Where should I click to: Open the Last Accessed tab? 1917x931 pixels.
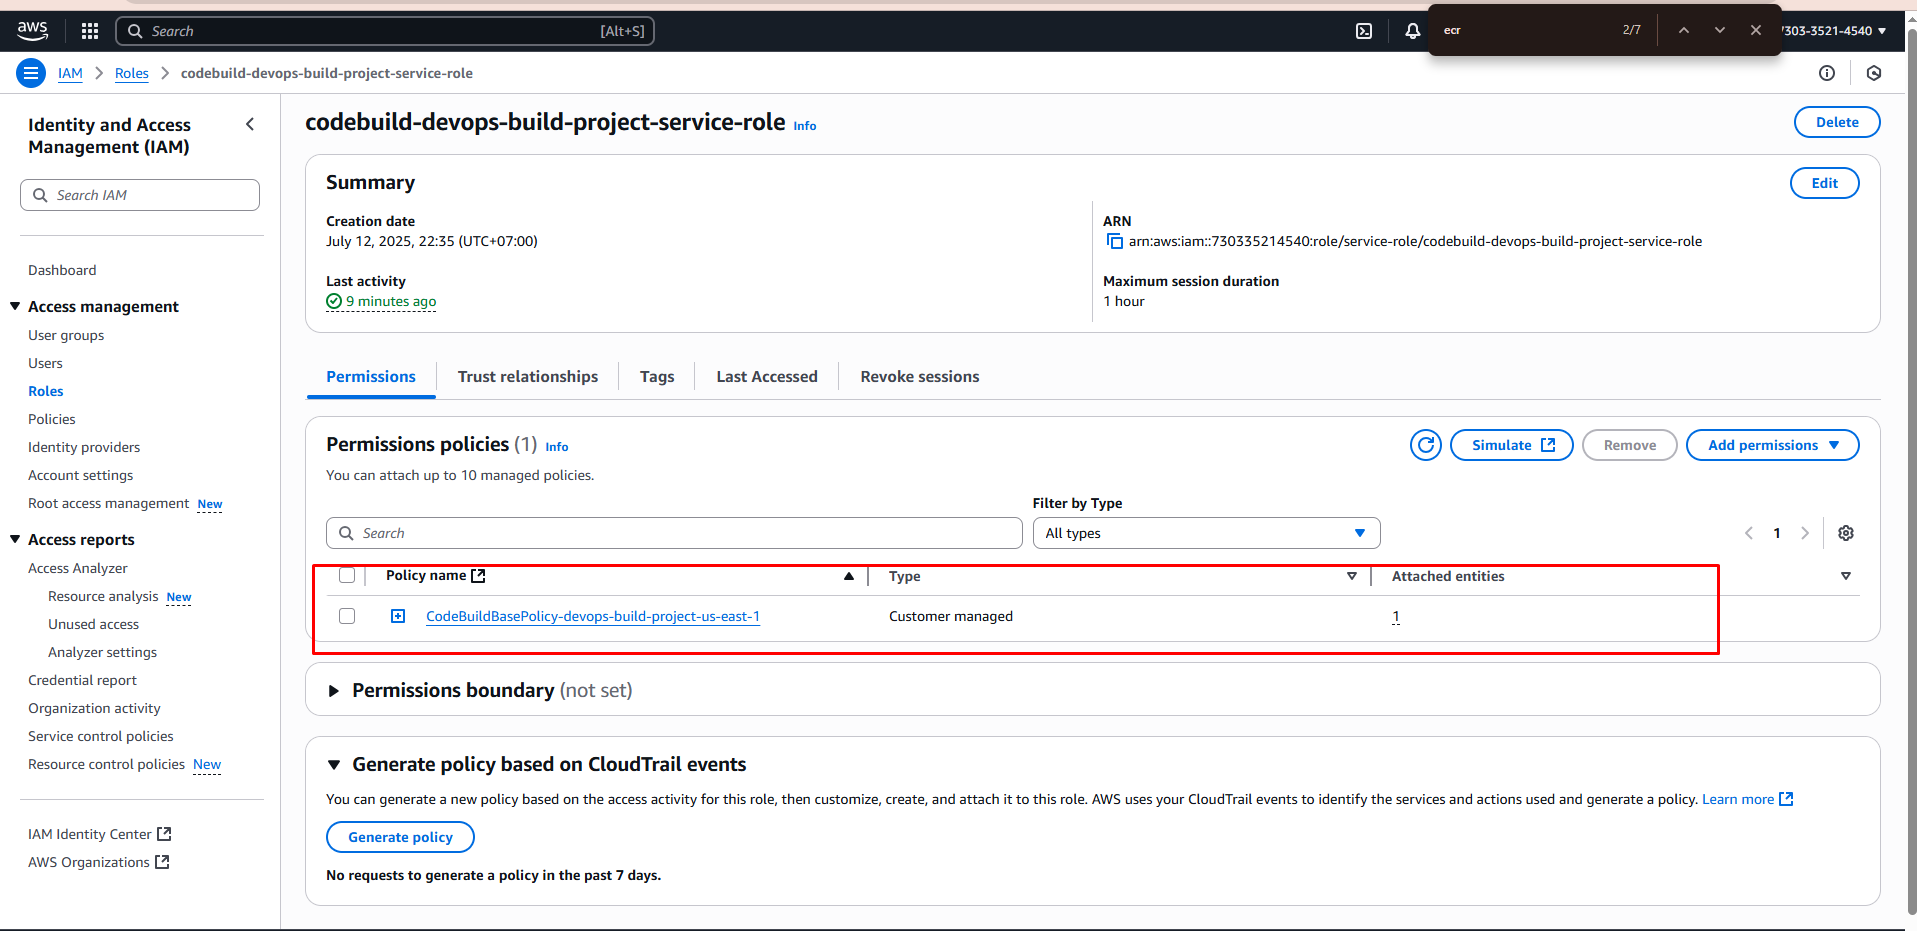(766, 377)
